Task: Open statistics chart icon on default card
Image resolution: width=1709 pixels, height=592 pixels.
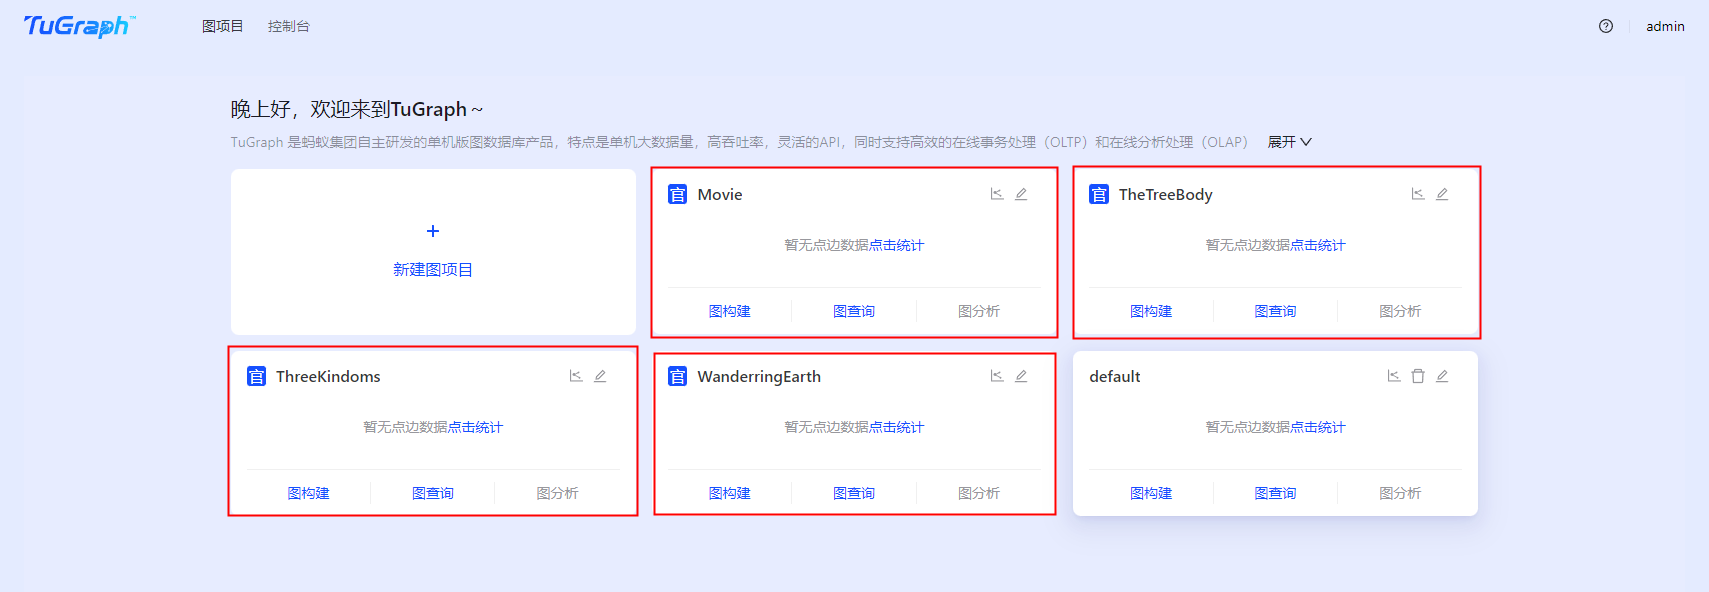Action: pos(1394,376)
